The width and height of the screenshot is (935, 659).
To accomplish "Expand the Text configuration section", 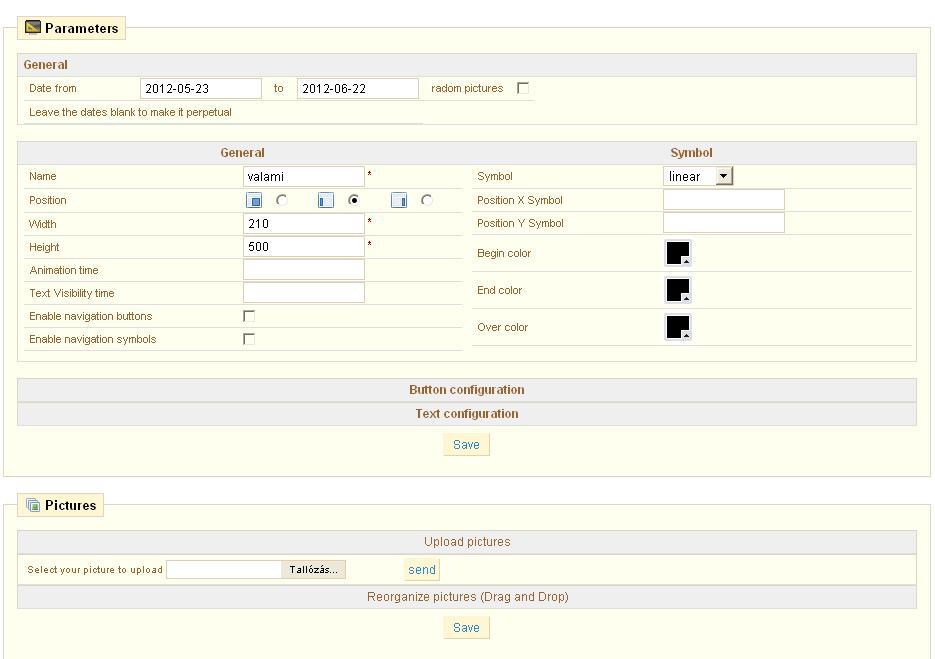I will pos(466,414).
